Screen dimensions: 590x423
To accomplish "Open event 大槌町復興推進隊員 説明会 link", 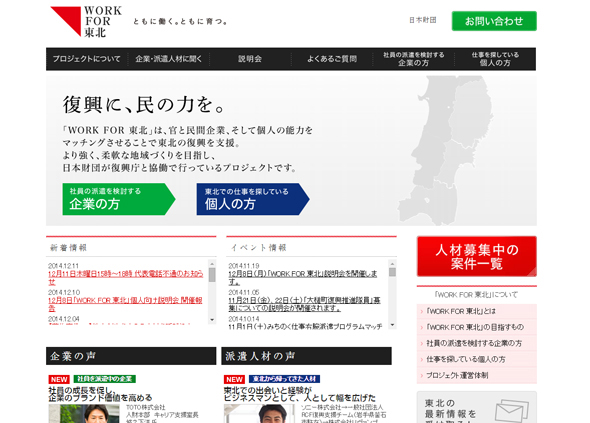I will coord(304,304).
